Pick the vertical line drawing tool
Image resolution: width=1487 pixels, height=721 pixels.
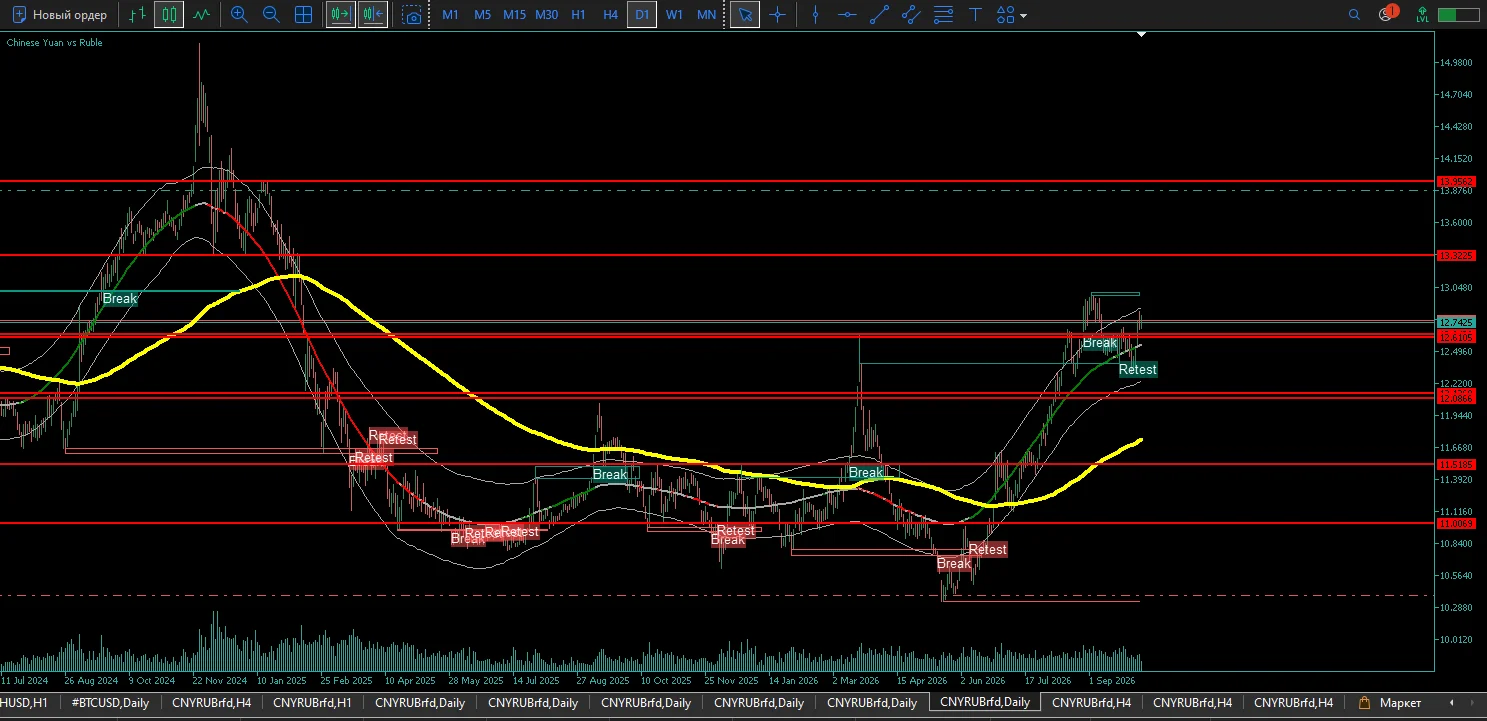point(816,15)
